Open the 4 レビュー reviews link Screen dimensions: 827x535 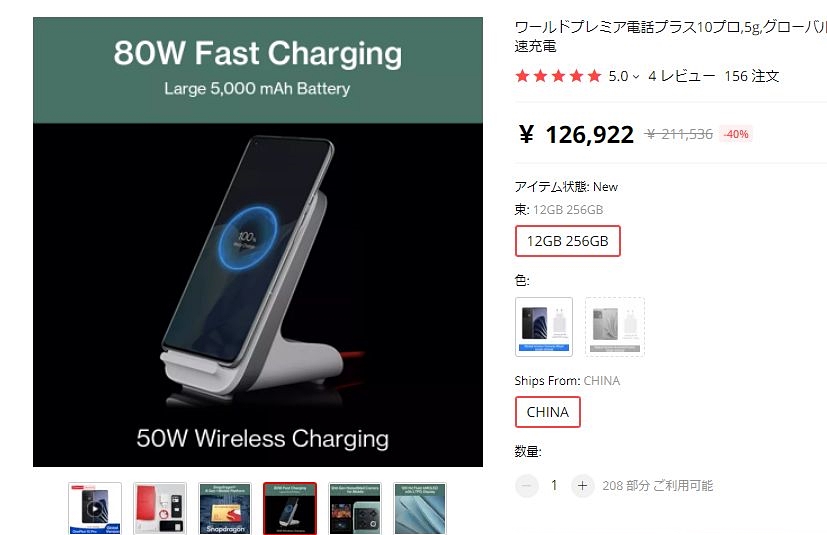[681, 76]
